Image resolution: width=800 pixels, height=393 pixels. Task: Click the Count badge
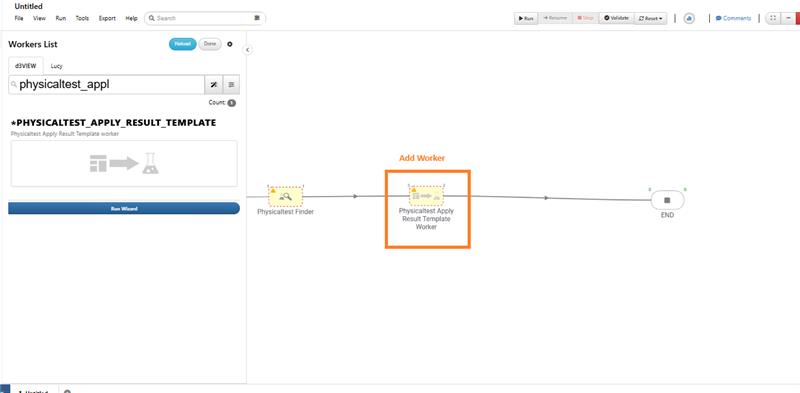[x=232, y=103]
